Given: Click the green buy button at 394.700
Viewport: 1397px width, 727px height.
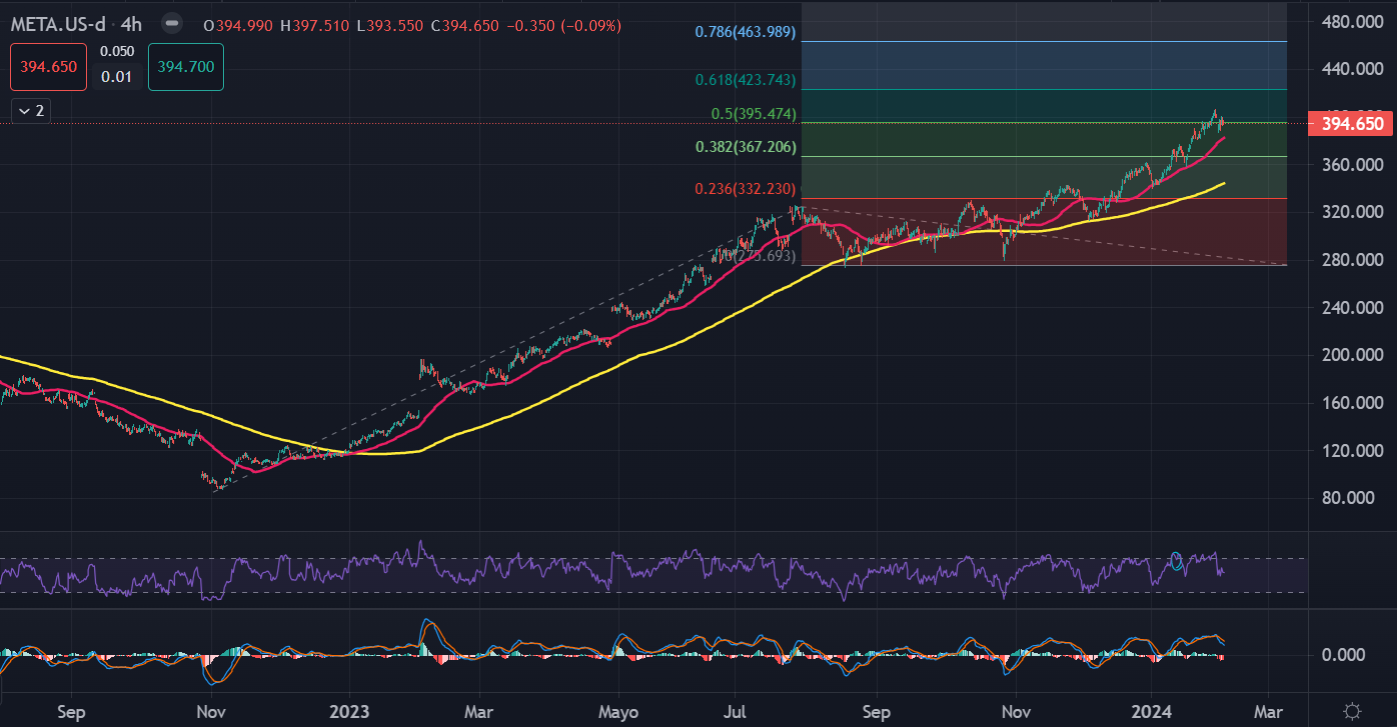Looking at the screenshot, I should tap(185, 68).
